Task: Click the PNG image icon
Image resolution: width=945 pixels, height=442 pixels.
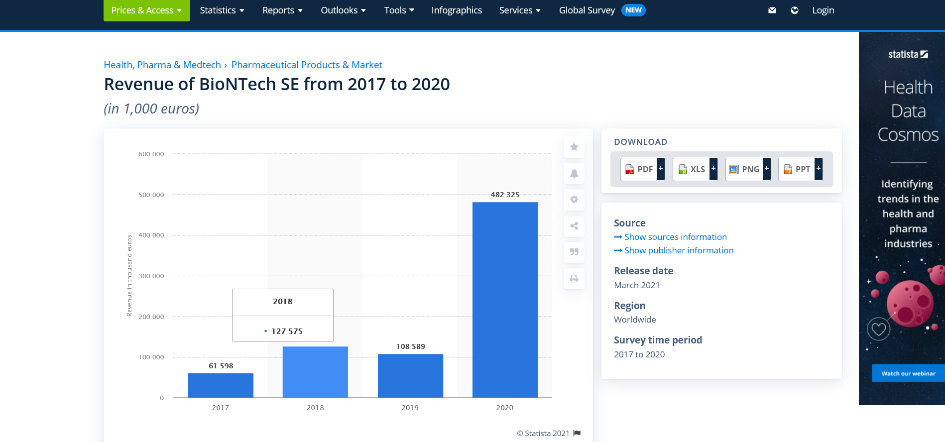Action: click(733, 169)
